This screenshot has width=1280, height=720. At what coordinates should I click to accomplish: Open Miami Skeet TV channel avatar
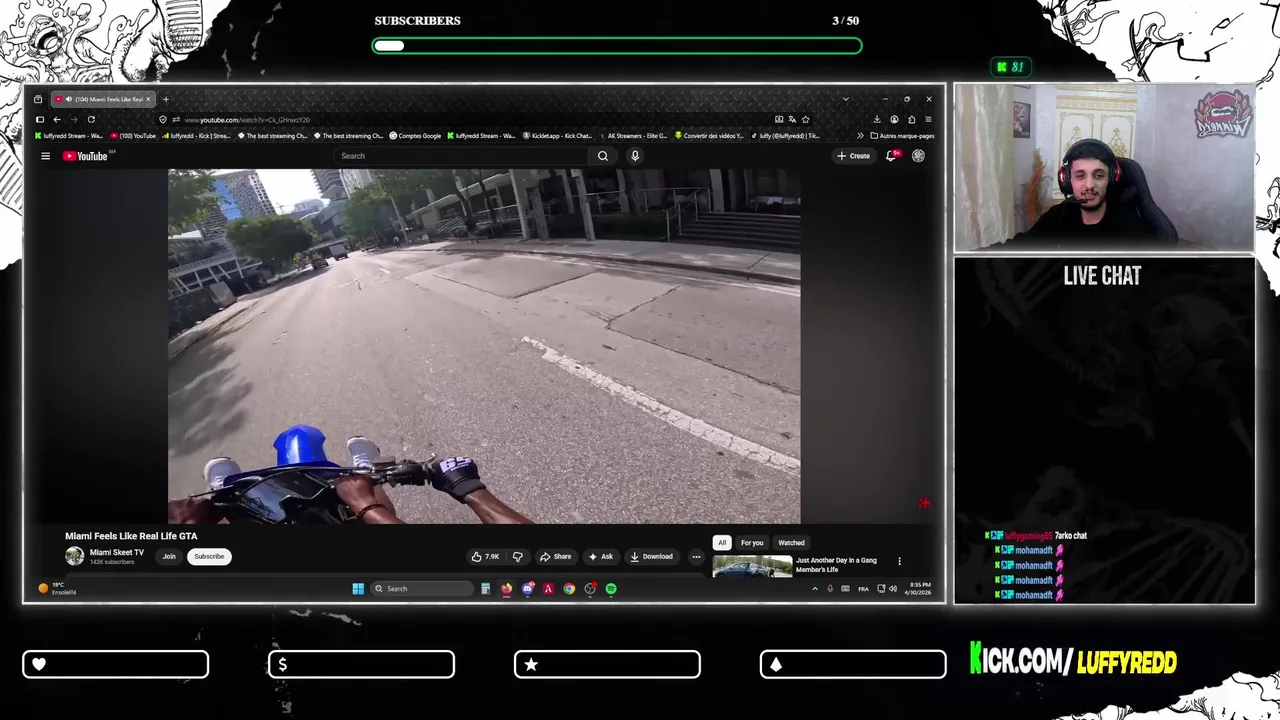tap(74, 557)
